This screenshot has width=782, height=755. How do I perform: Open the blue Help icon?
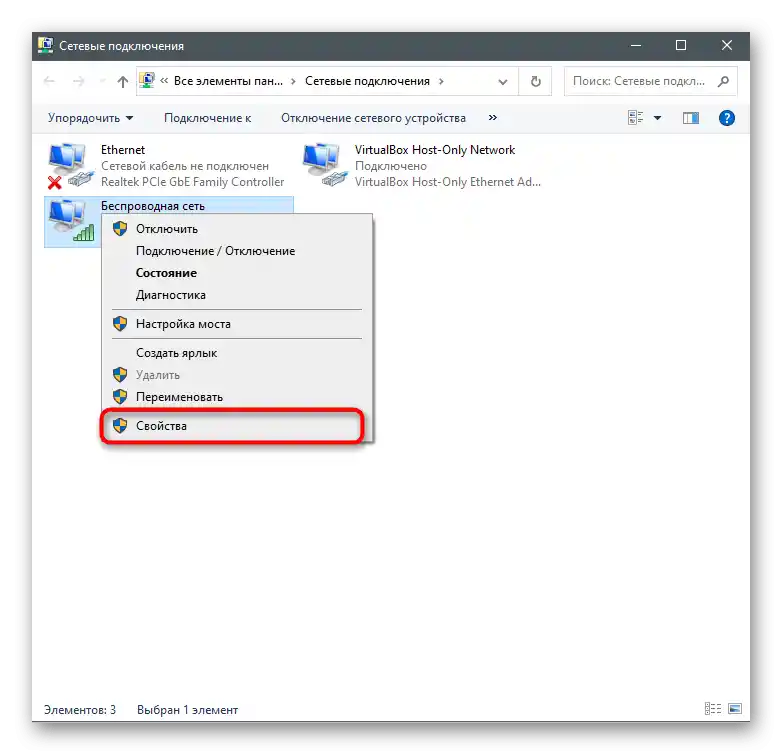tap(727, 118)
